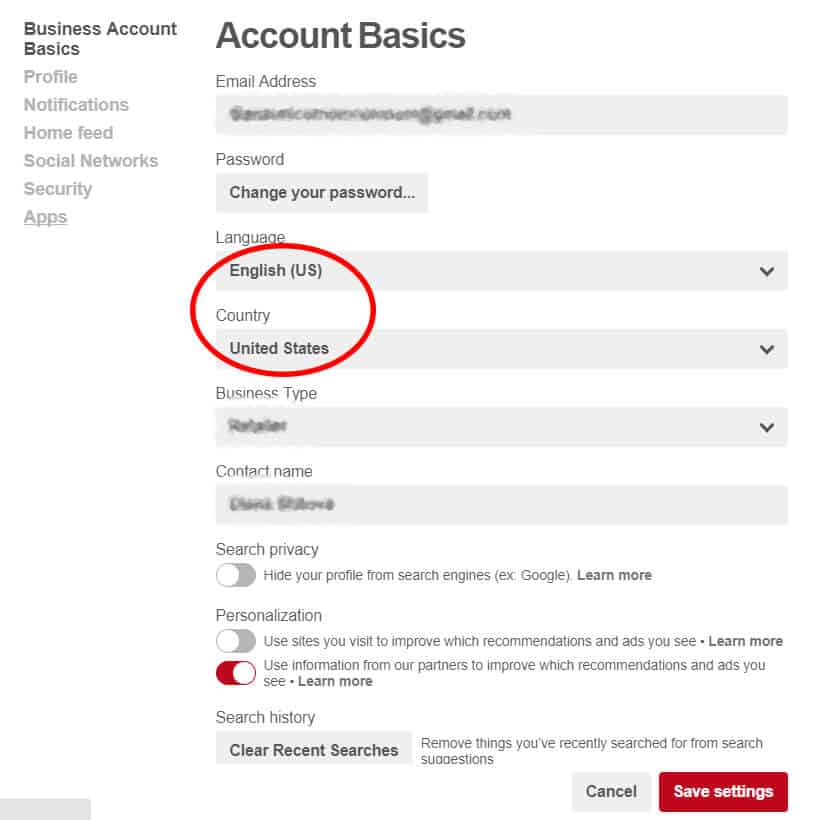Expand Business Type dropdown chevron arrow

pyautogui.click(x=767, y=427)
